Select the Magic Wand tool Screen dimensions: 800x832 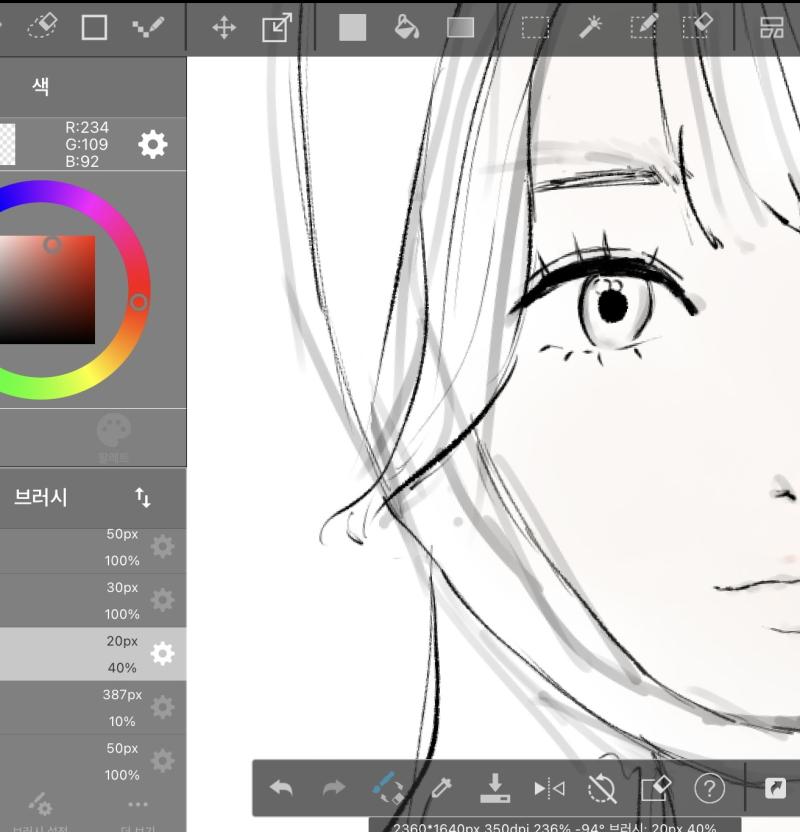[590, 27]
